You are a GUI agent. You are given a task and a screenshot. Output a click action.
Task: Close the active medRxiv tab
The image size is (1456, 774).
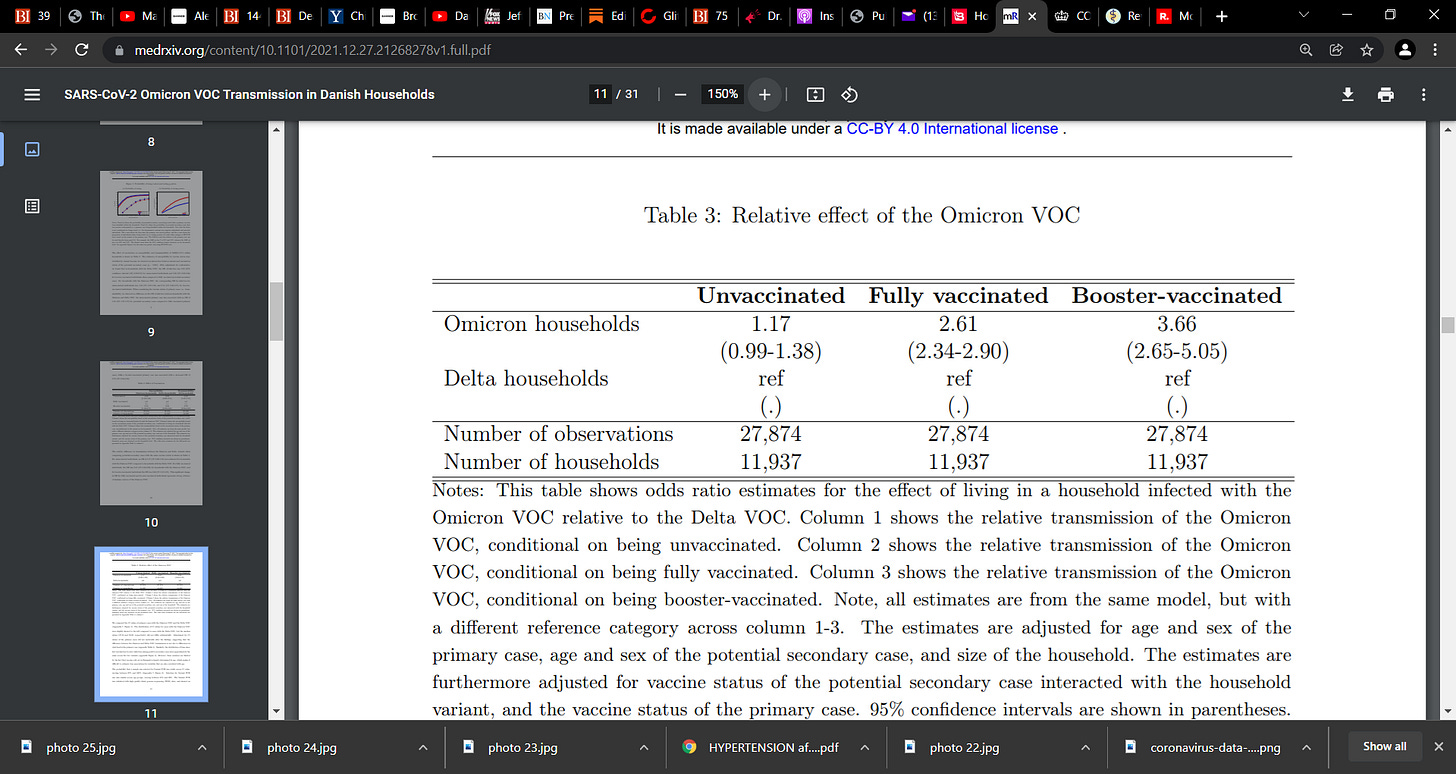1032,16
